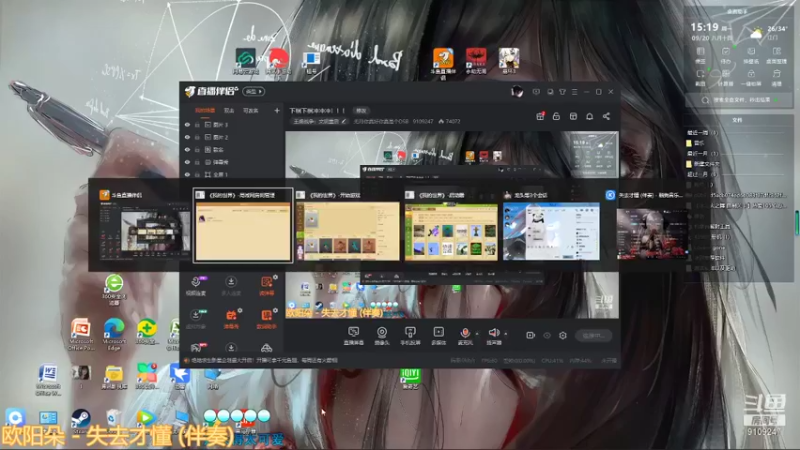This screenshot has width=800, height=450.
Task: Open the phone screen-cast source icon
Action: tap(410, 333)
